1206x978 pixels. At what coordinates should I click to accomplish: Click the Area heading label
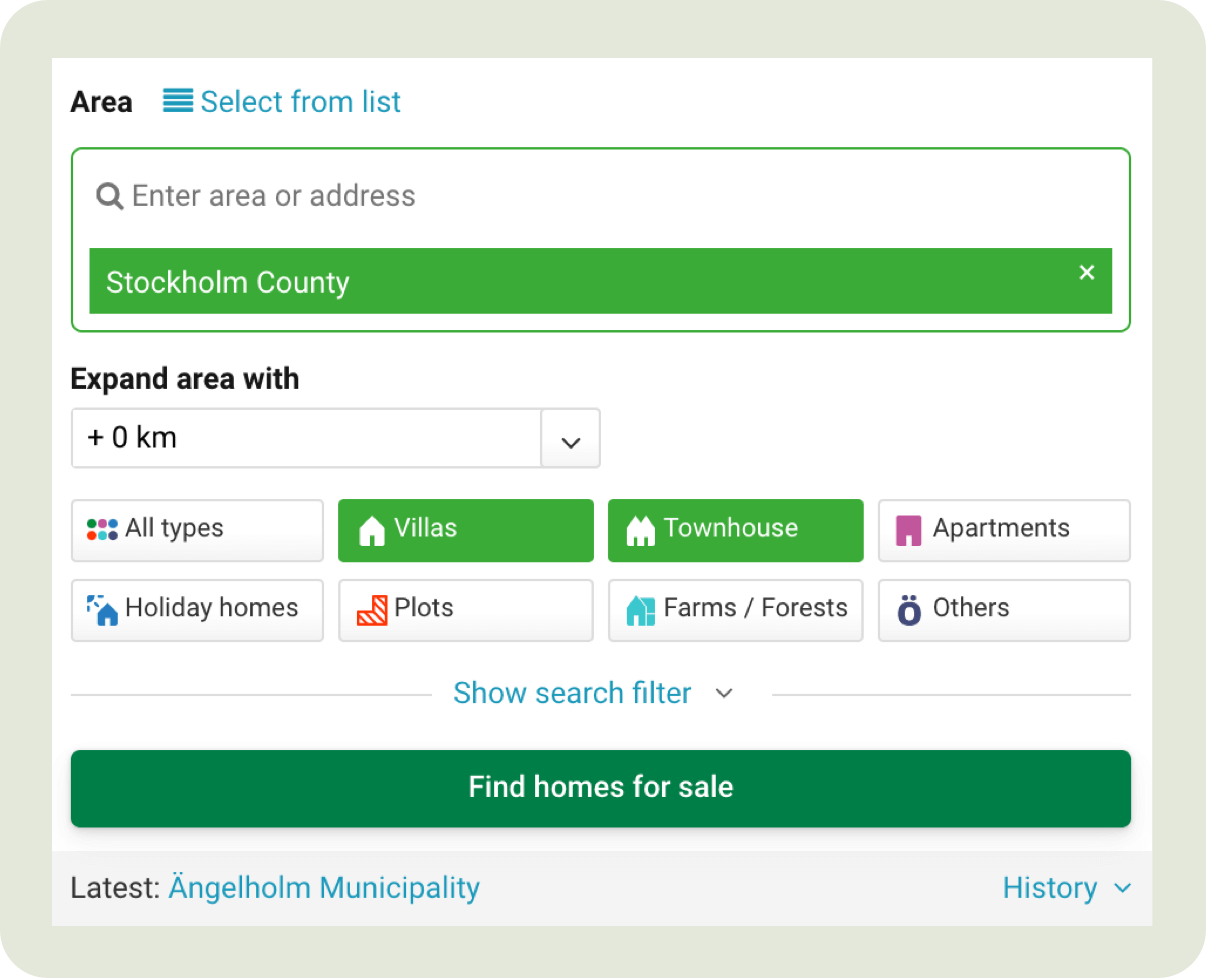[x=101, y=101]
